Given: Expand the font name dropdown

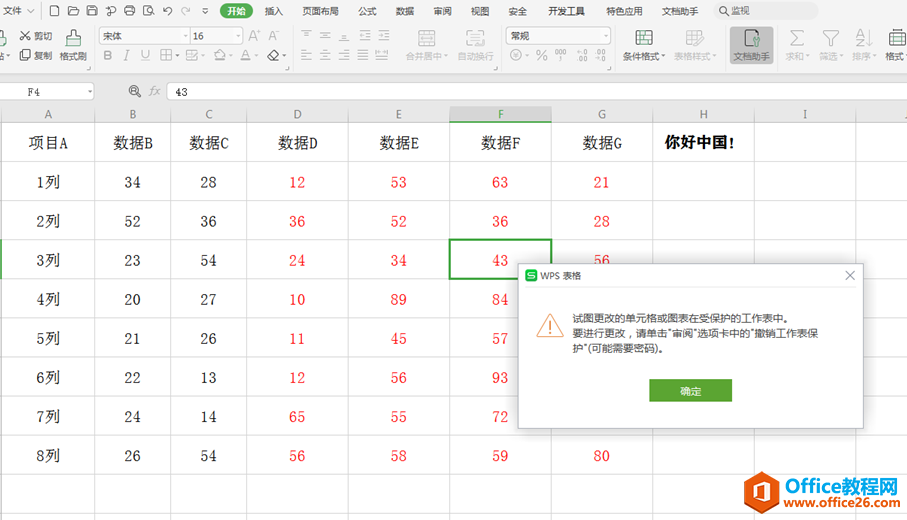Looking at the screenshot, I should click(x=186, y=36).
